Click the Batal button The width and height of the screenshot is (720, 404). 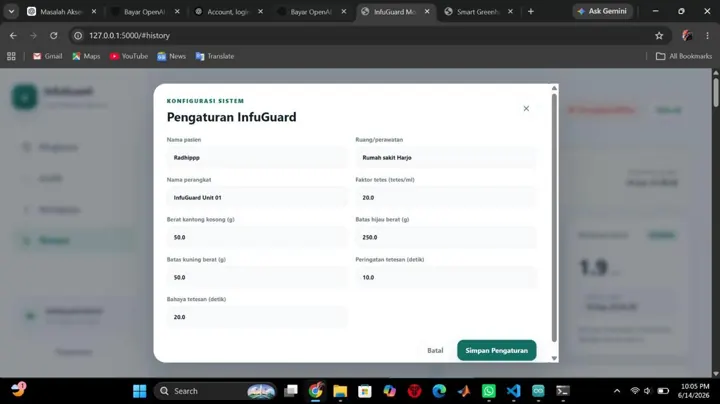coord(435,350)
